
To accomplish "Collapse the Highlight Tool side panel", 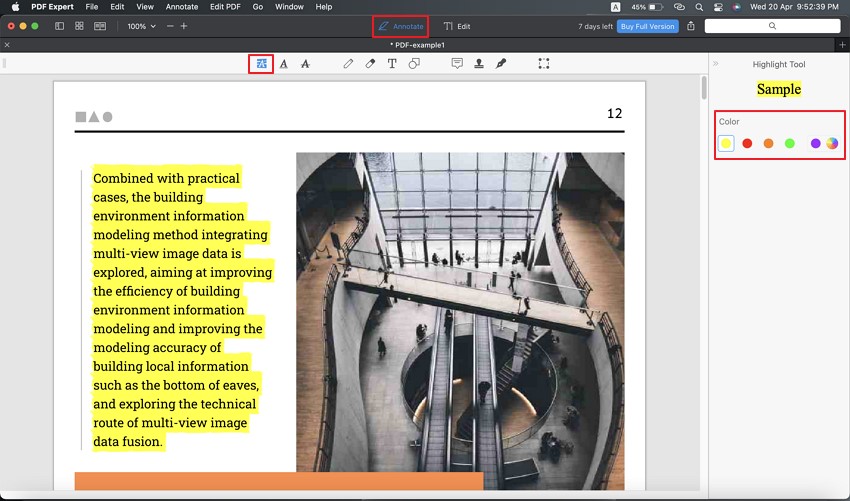I will pyautogui.click(x=715, y=64).
